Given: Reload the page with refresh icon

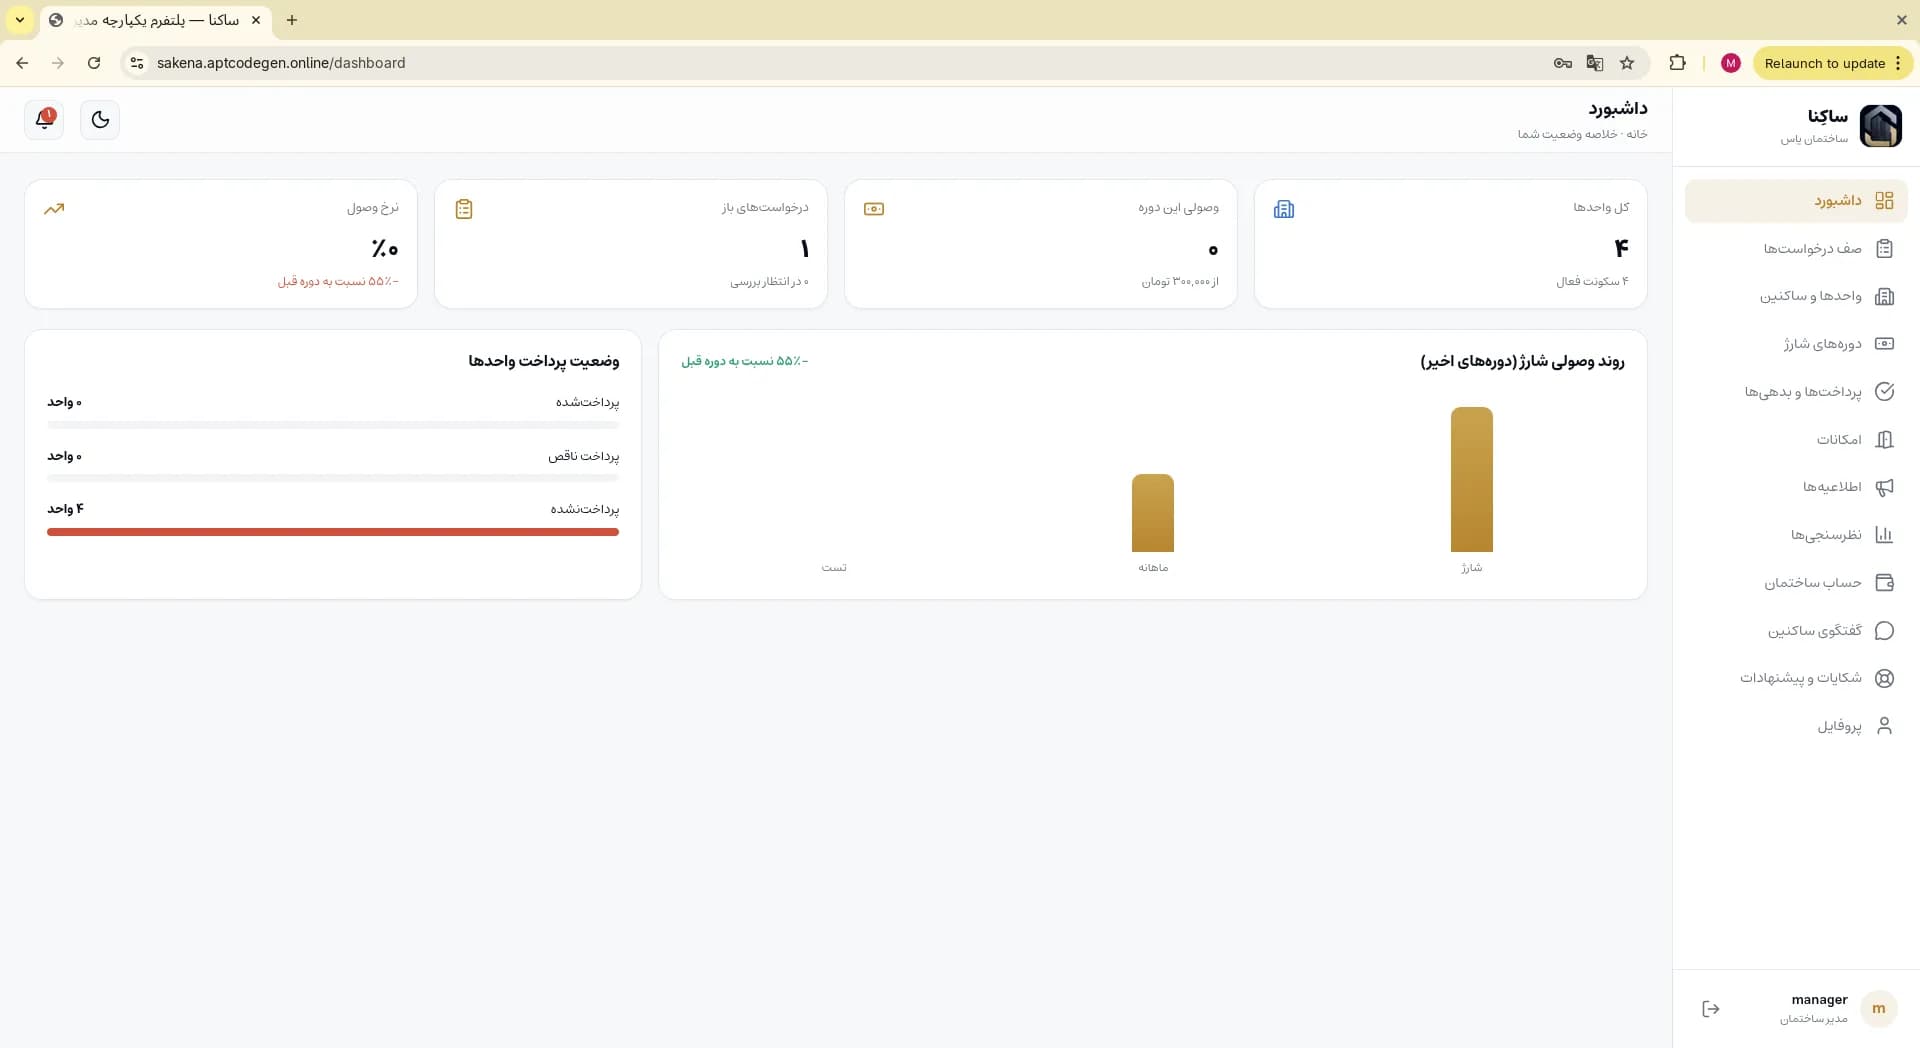Looking at the screenshot, I should (94, 63).
